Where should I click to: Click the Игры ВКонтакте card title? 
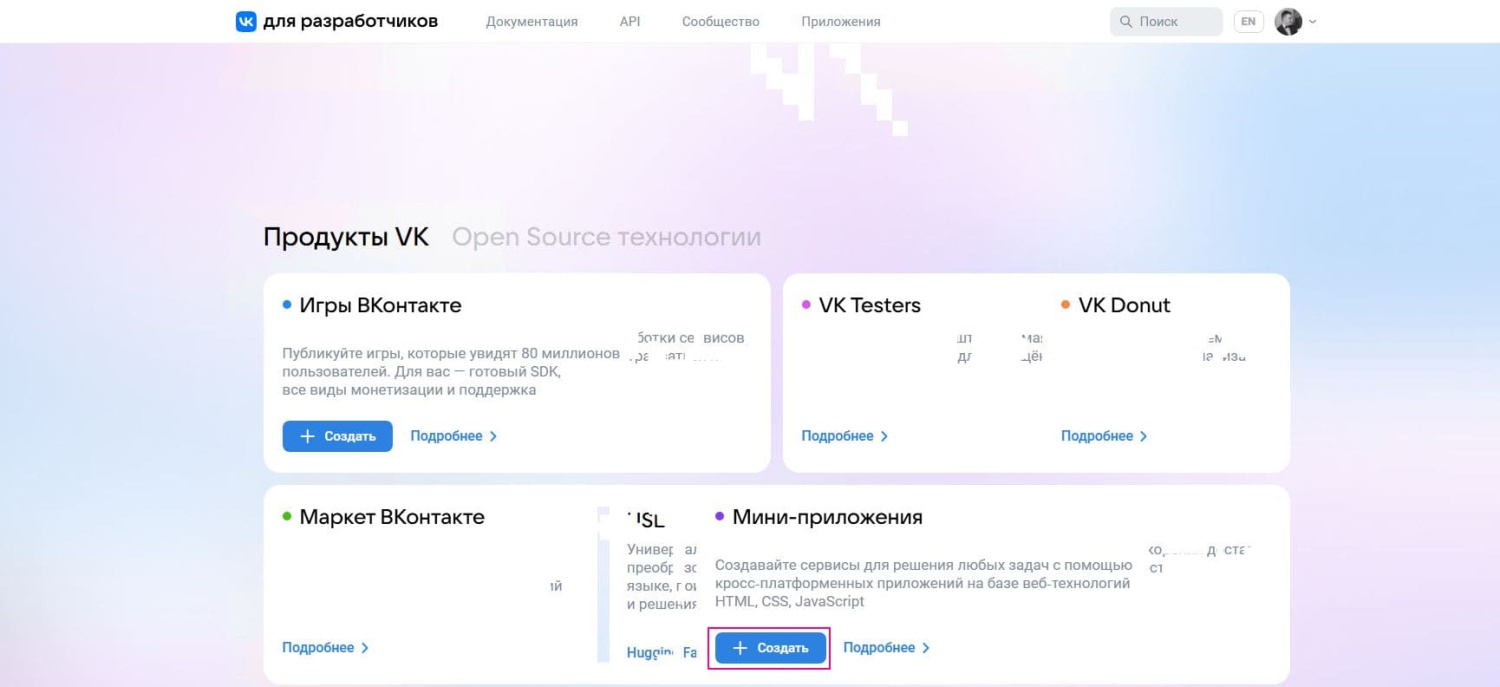click(x=380, y=305)
